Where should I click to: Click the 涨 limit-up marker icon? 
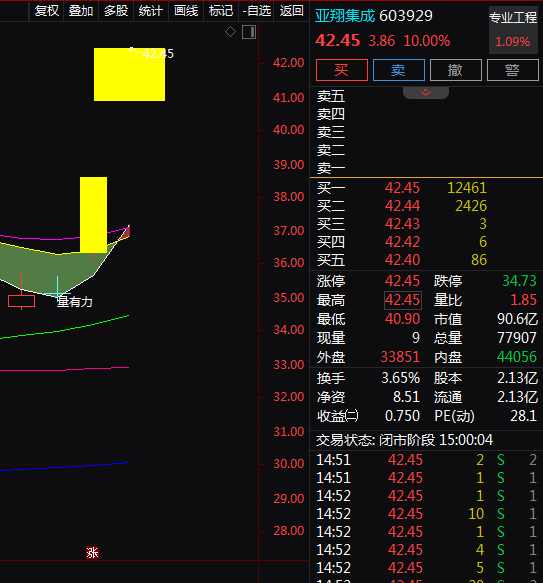[x=92, y=553]
